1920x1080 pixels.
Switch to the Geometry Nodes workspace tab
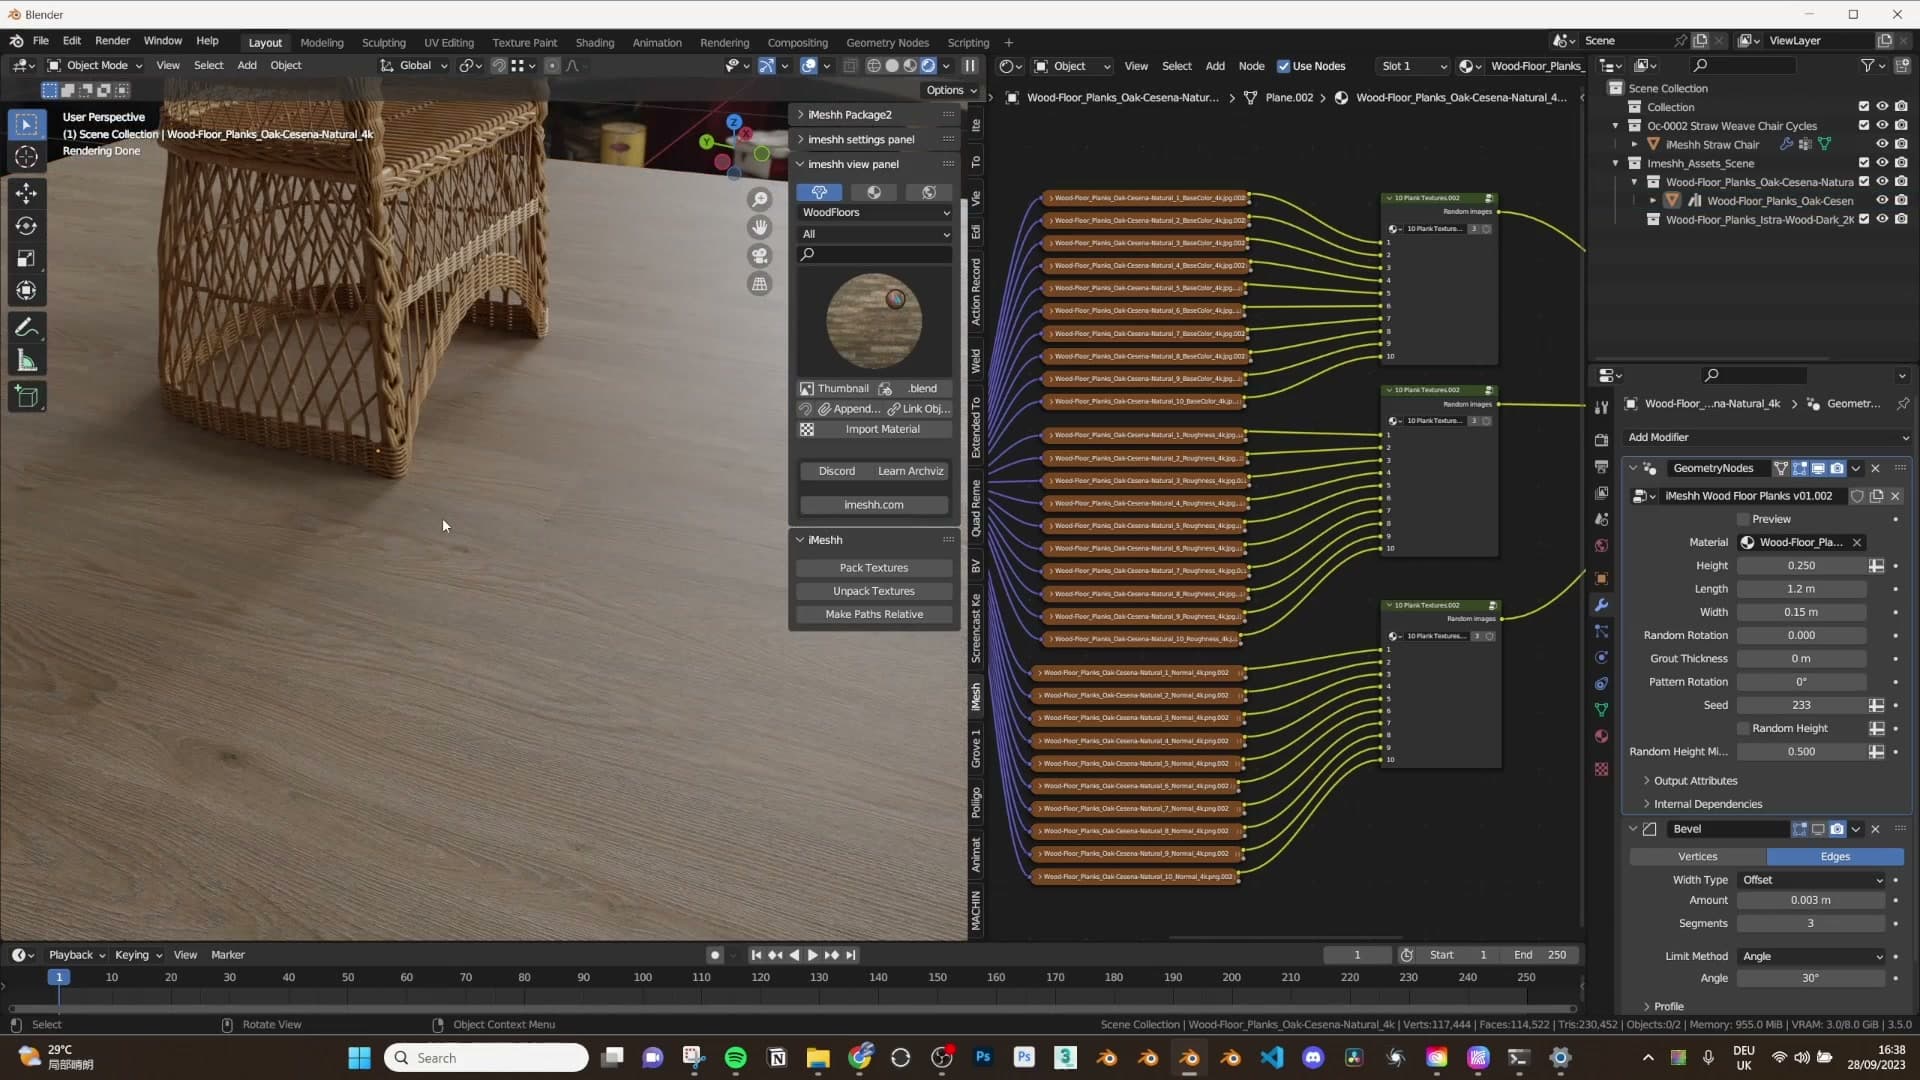tap(888, 43)
